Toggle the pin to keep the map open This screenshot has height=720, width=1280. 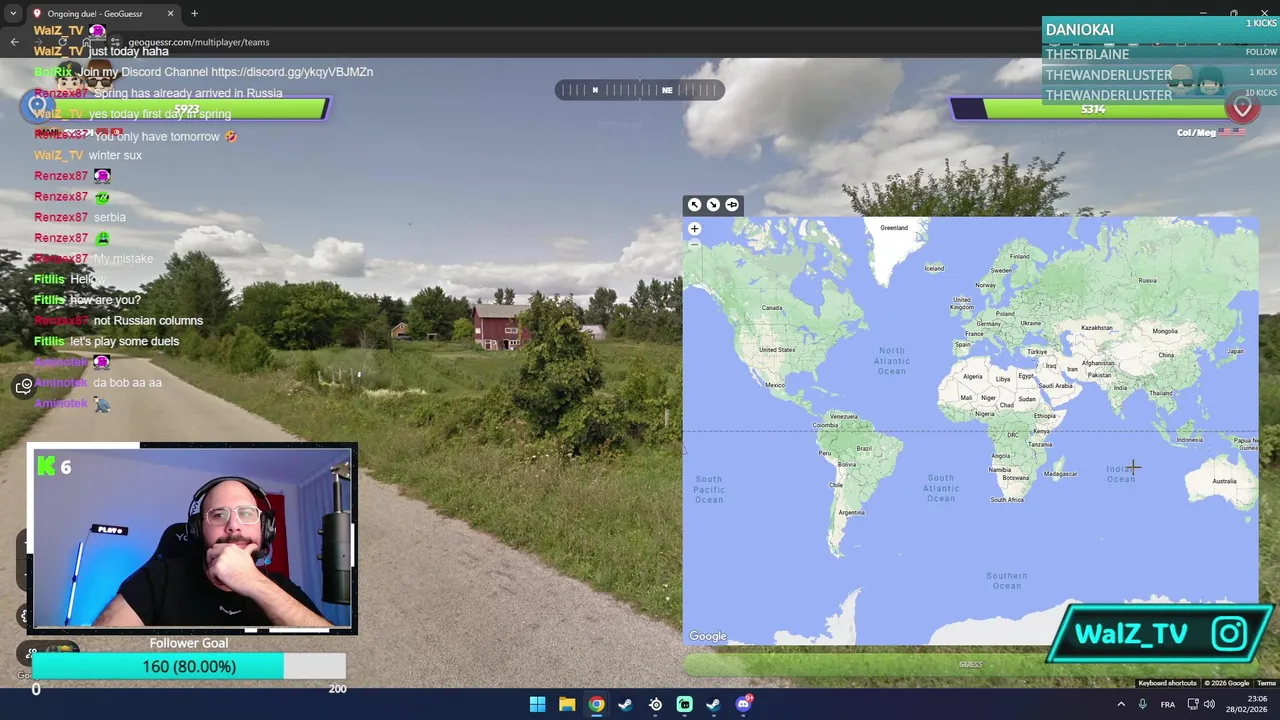click(x=732, y=205)
